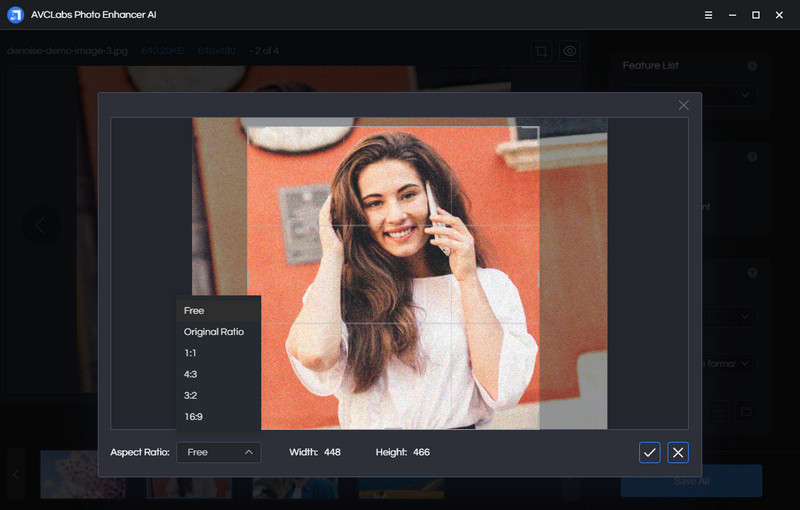
Task: Click the crop tool icon
Action: click(x=541, y=51)
